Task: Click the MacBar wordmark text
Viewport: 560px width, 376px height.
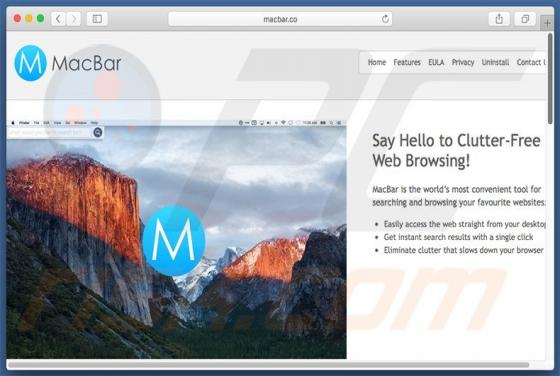Action: (86, 63)
